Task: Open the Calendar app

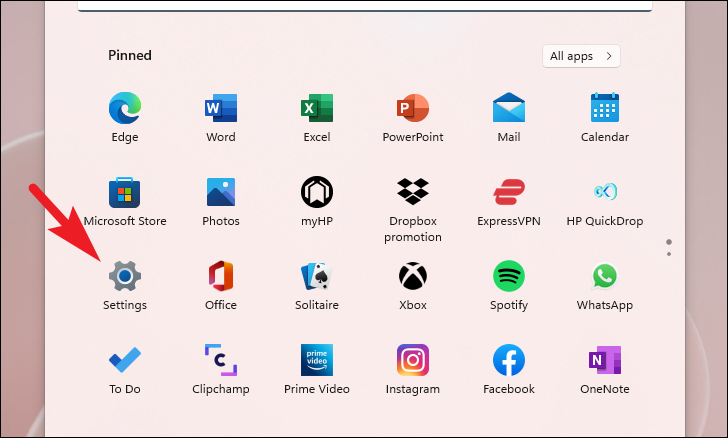Action: 605,107
